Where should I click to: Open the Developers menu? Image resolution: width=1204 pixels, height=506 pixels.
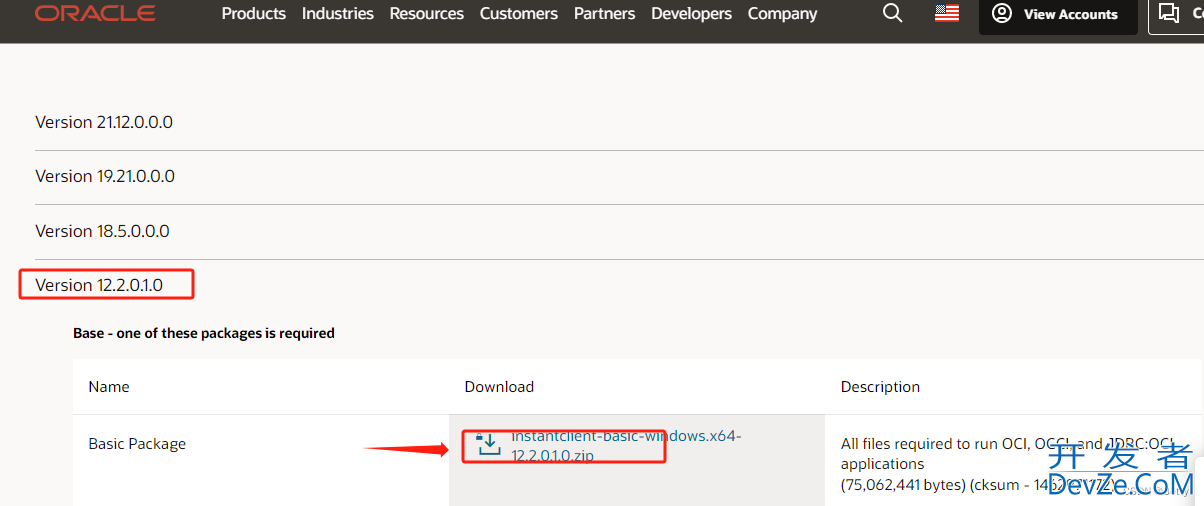coord(692,14)
